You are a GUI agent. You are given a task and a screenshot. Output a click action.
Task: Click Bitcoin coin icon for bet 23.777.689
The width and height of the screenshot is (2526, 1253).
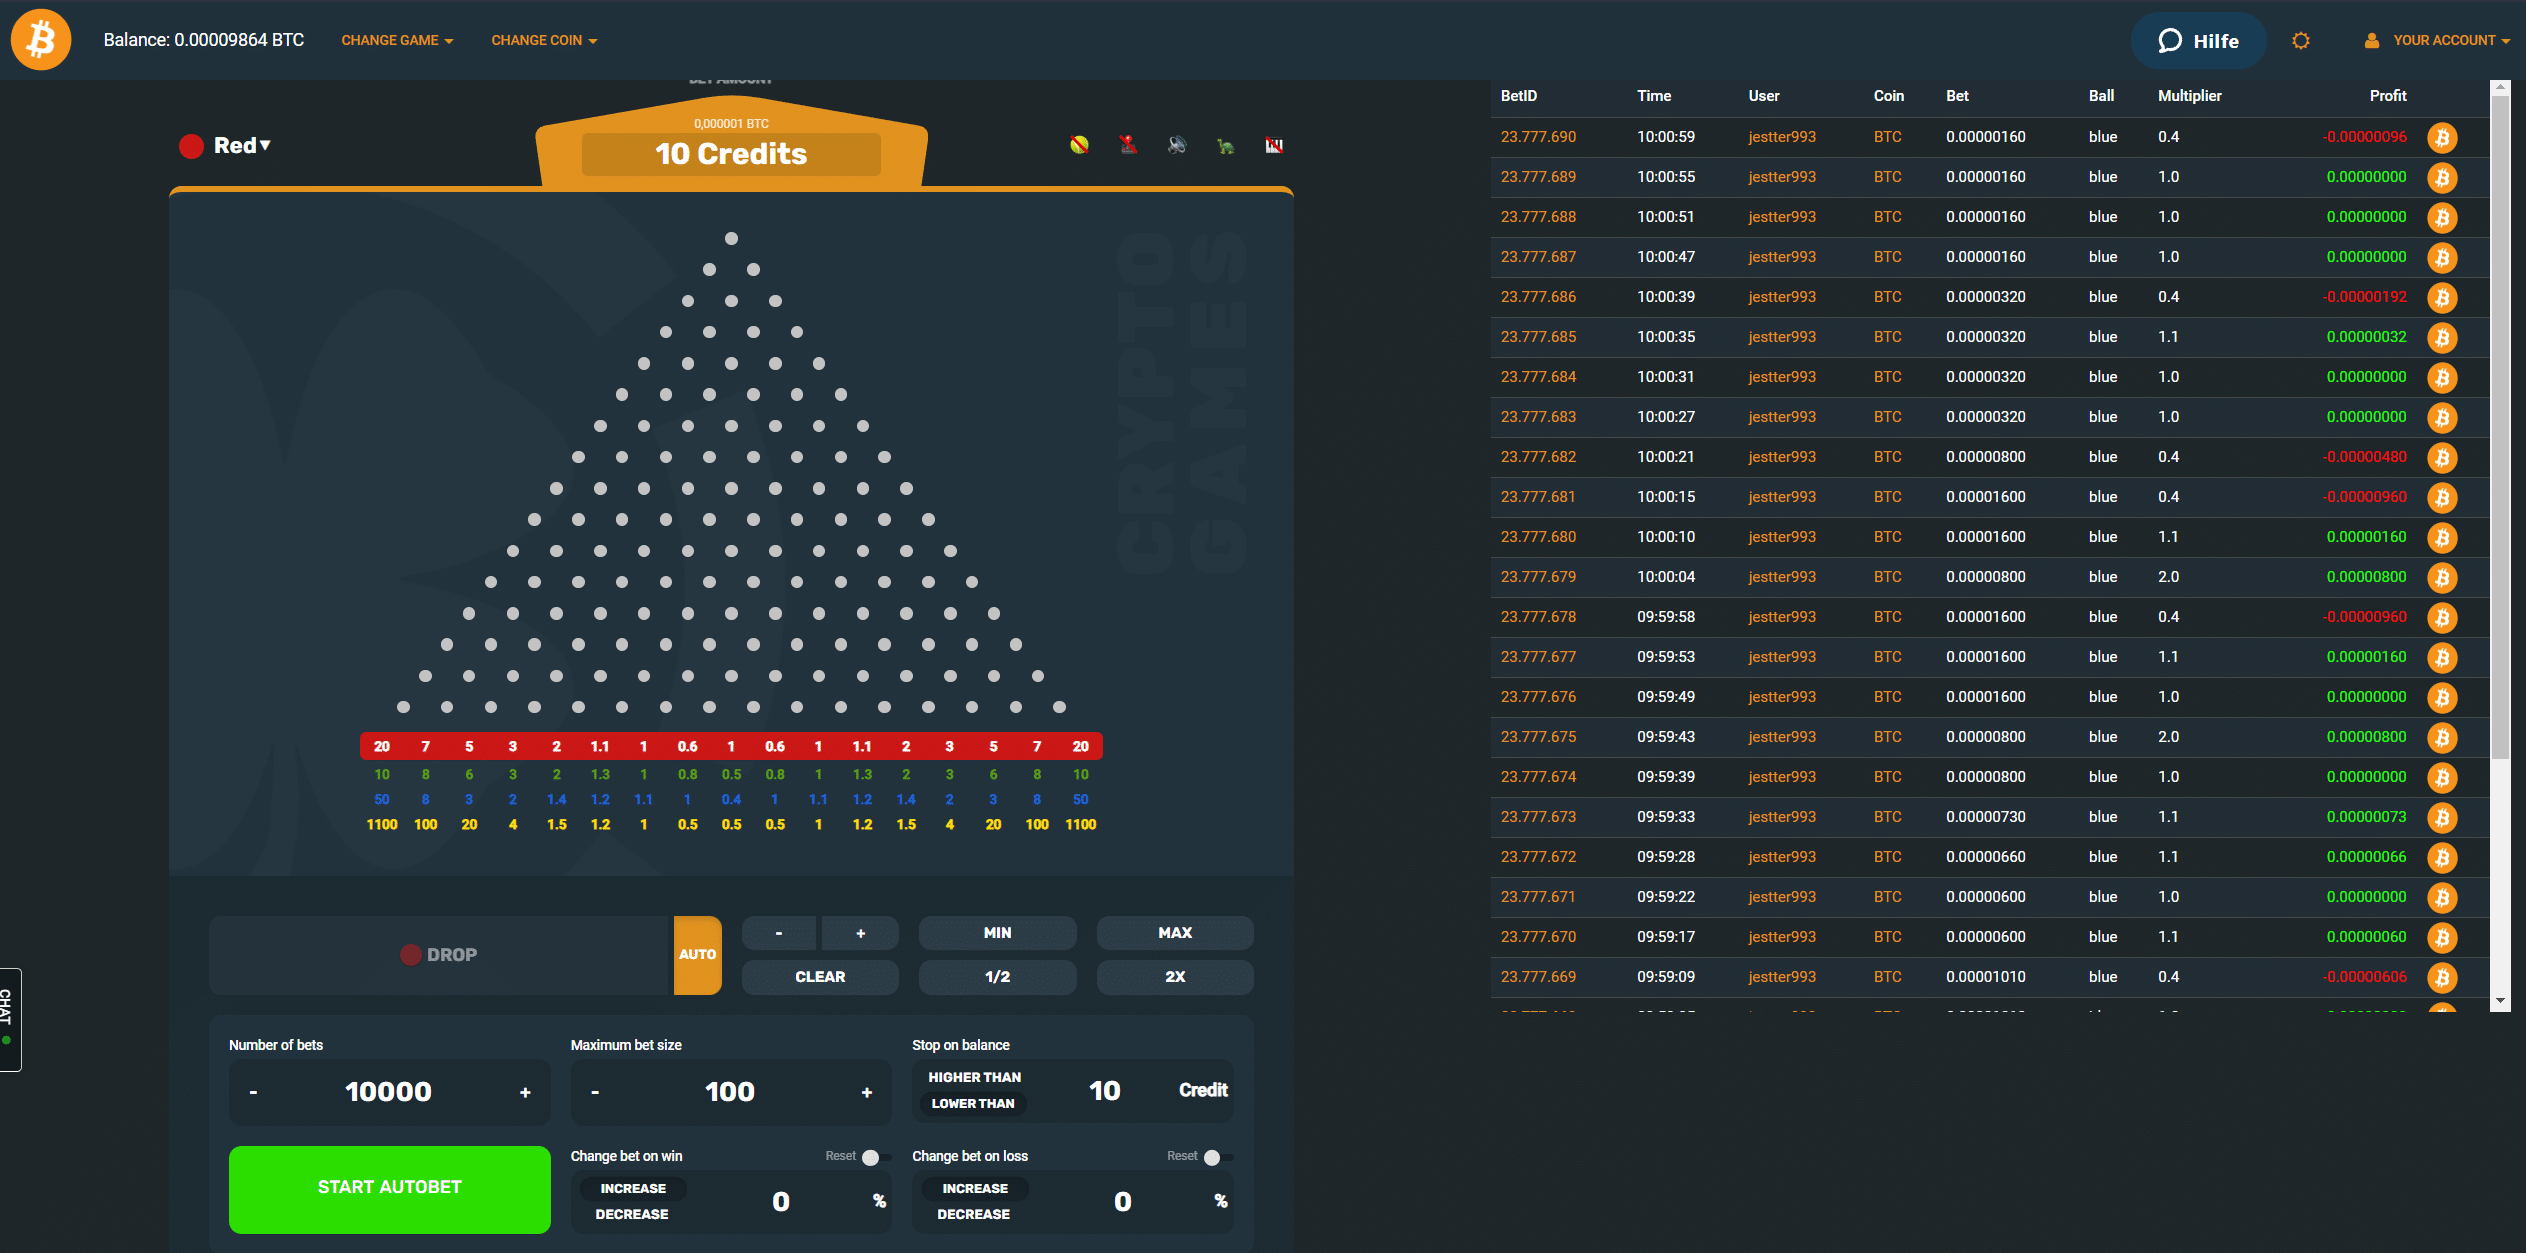2442,177
